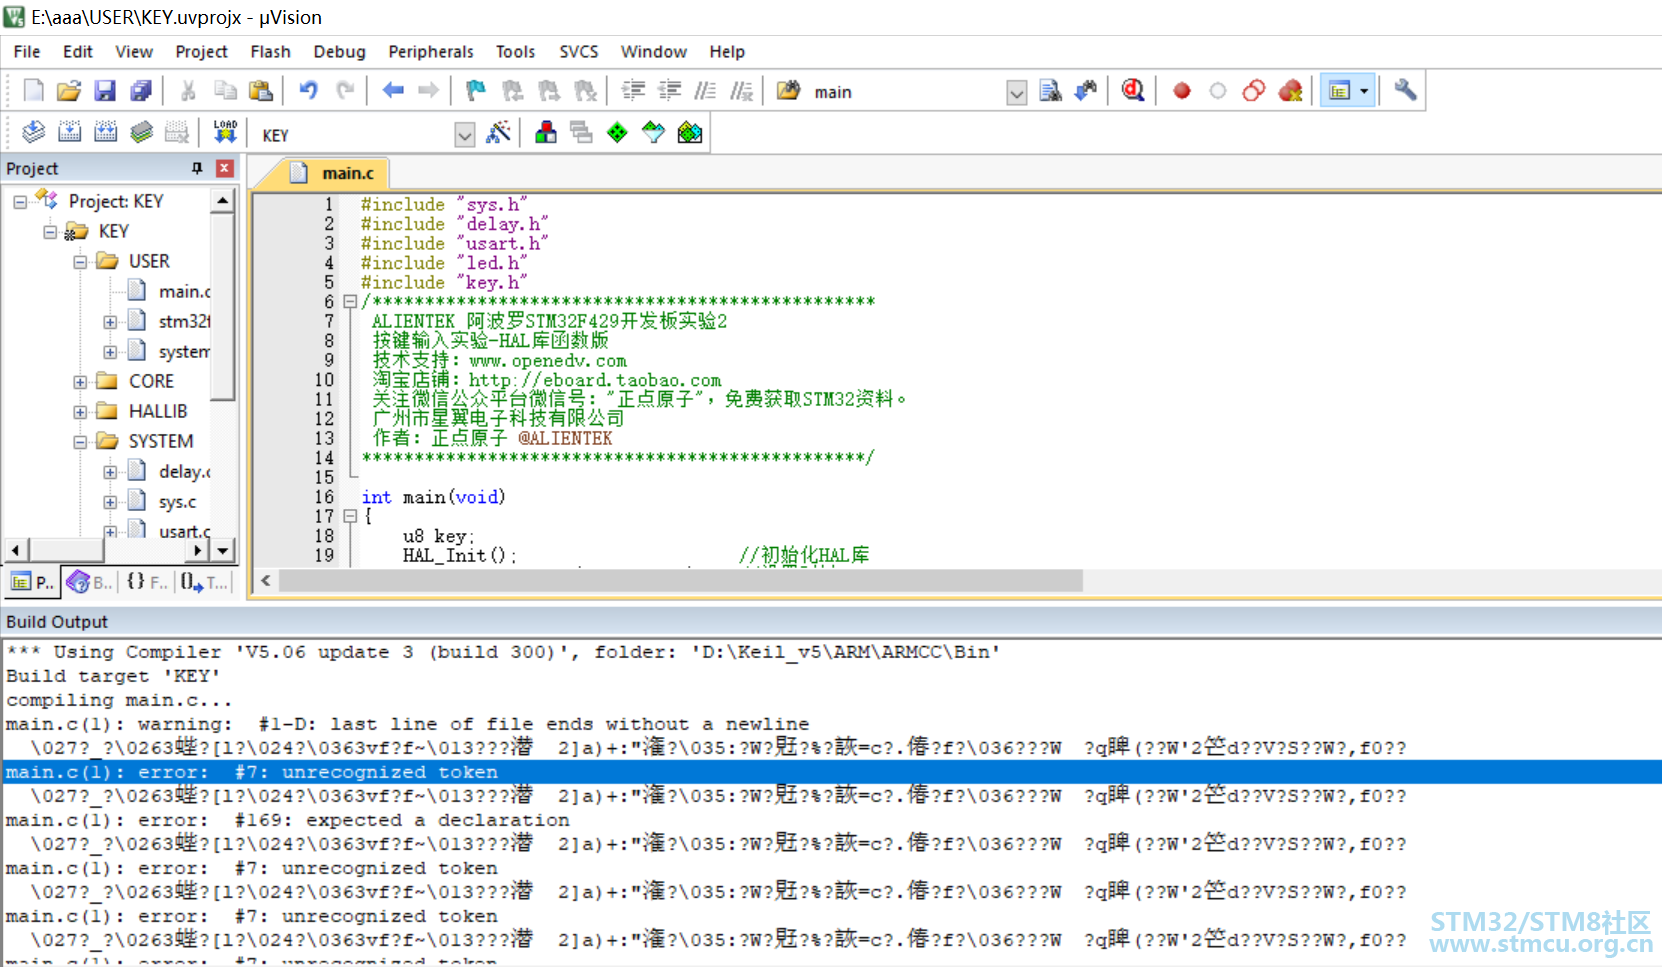Rebuild all target files icon
The width and height of the screenshot is (1662, 967).
[105, 132]
